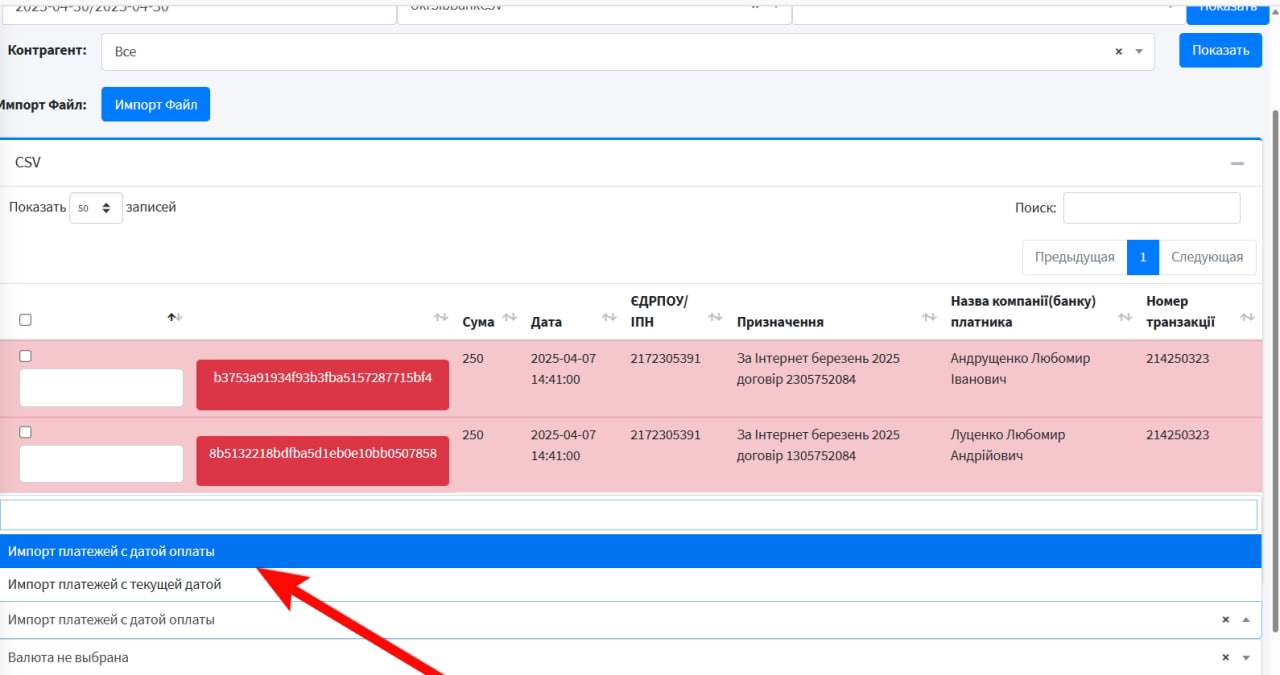Click the dropdown search box above options
This screenshot has height=675, width=1280.
628,514
